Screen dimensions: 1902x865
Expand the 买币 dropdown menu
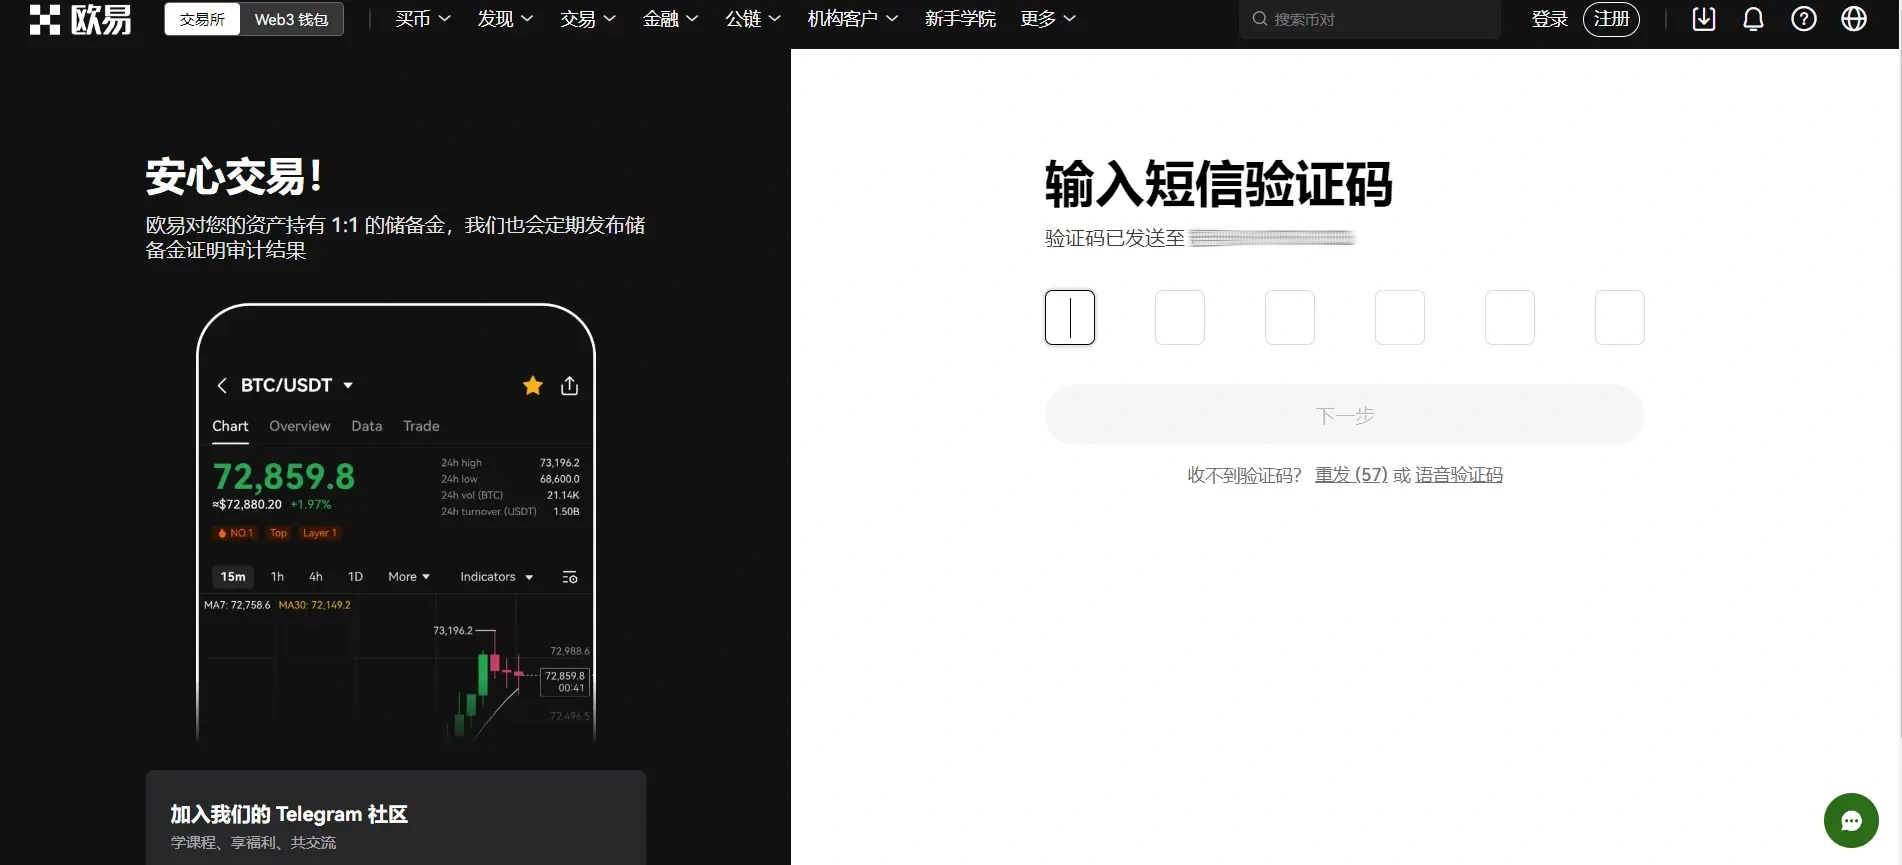(422, 19)
